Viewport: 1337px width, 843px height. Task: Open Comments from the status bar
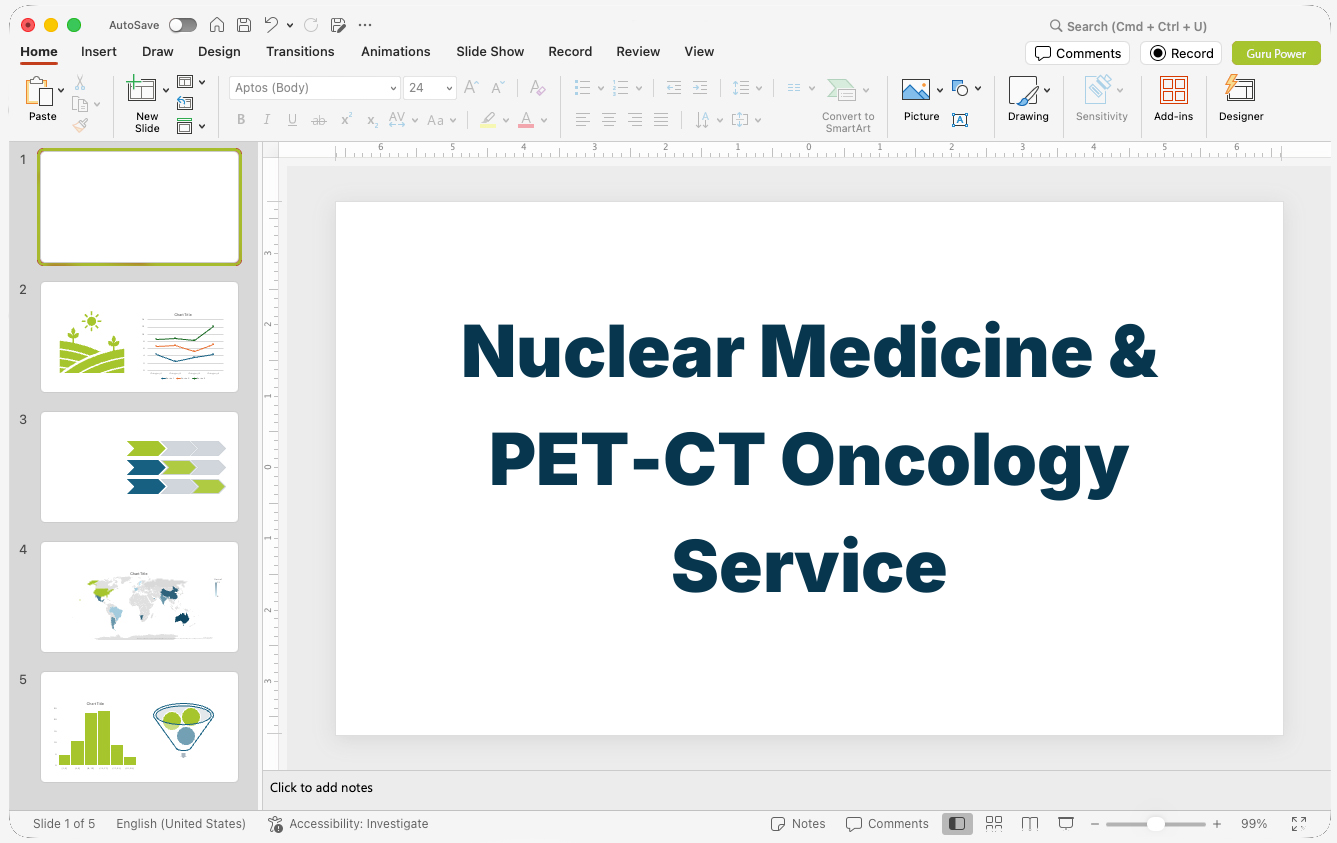[887, 824]
